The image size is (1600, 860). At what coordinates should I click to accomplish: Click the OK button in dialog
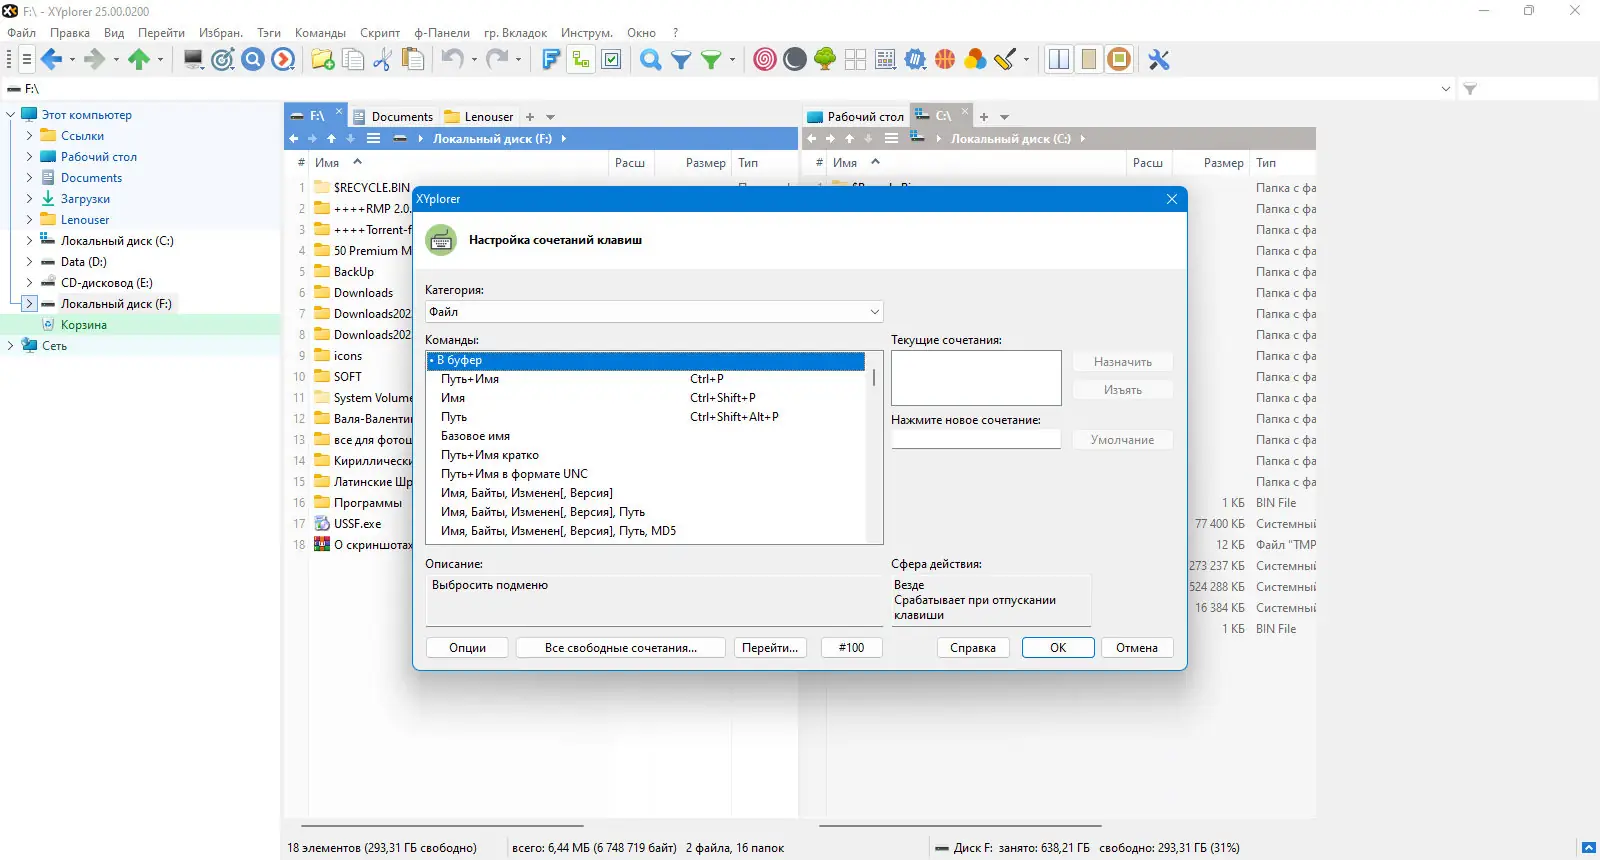coord(1058,648)
